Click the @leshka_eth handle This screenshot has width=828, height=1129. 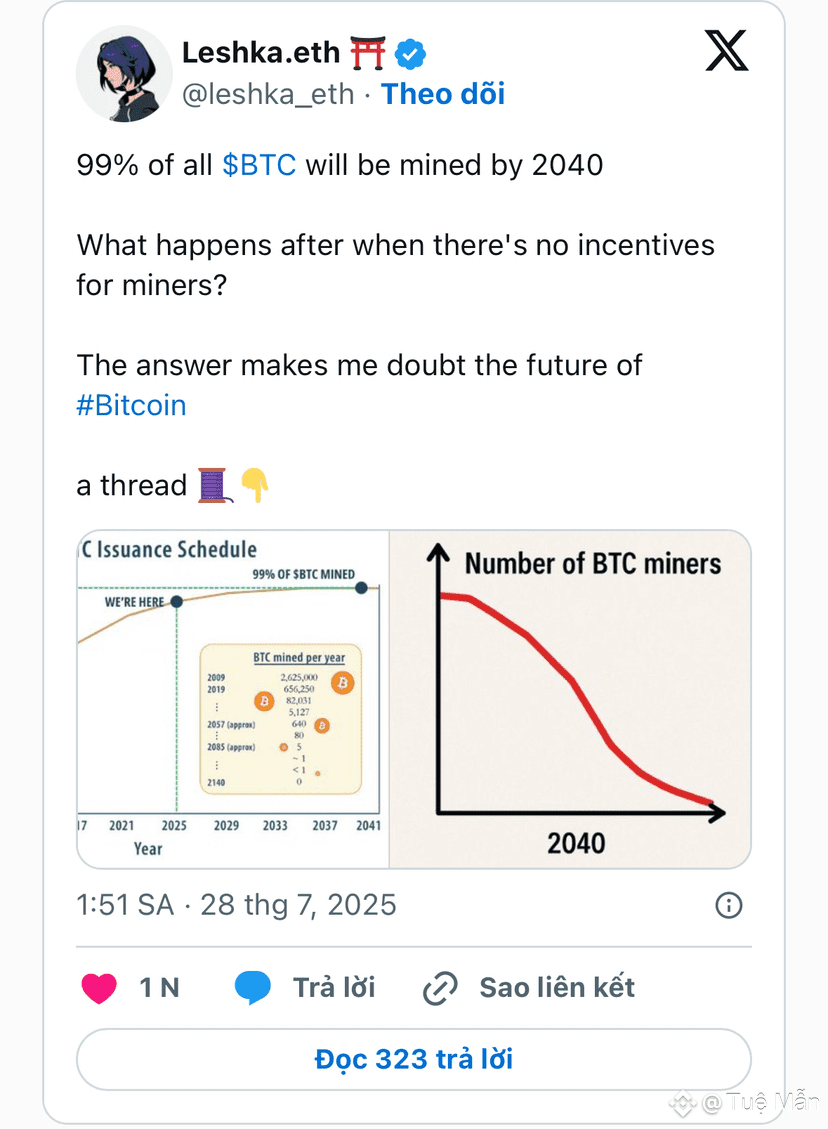(x=268, y=94)
